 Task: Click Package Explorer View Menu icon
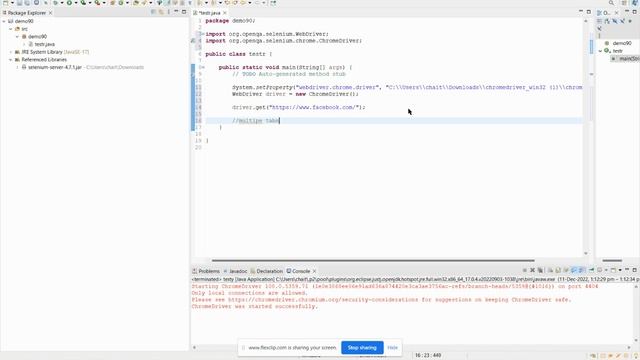click(x=169, y=12)
